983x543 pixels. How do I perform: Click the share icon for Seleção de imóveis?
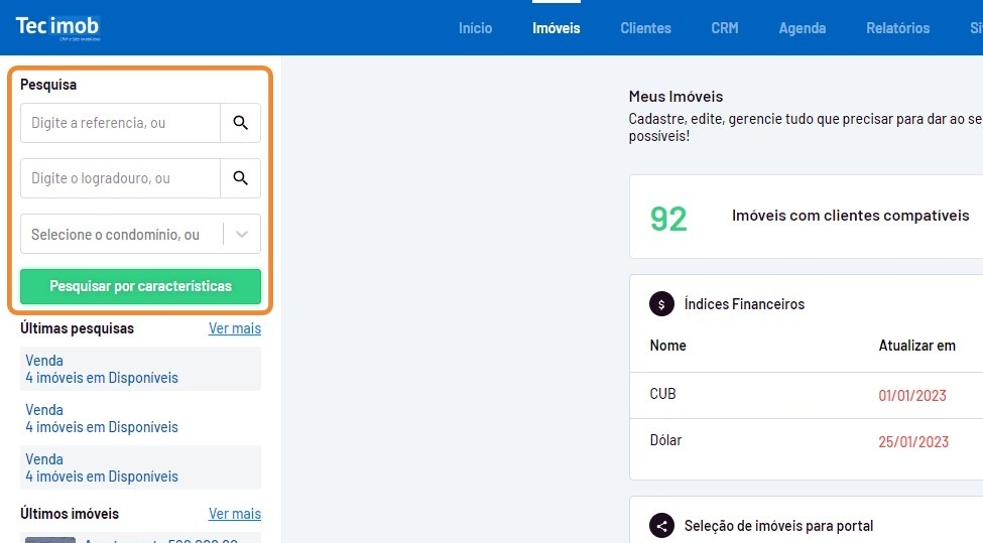(x=661, y=525)
